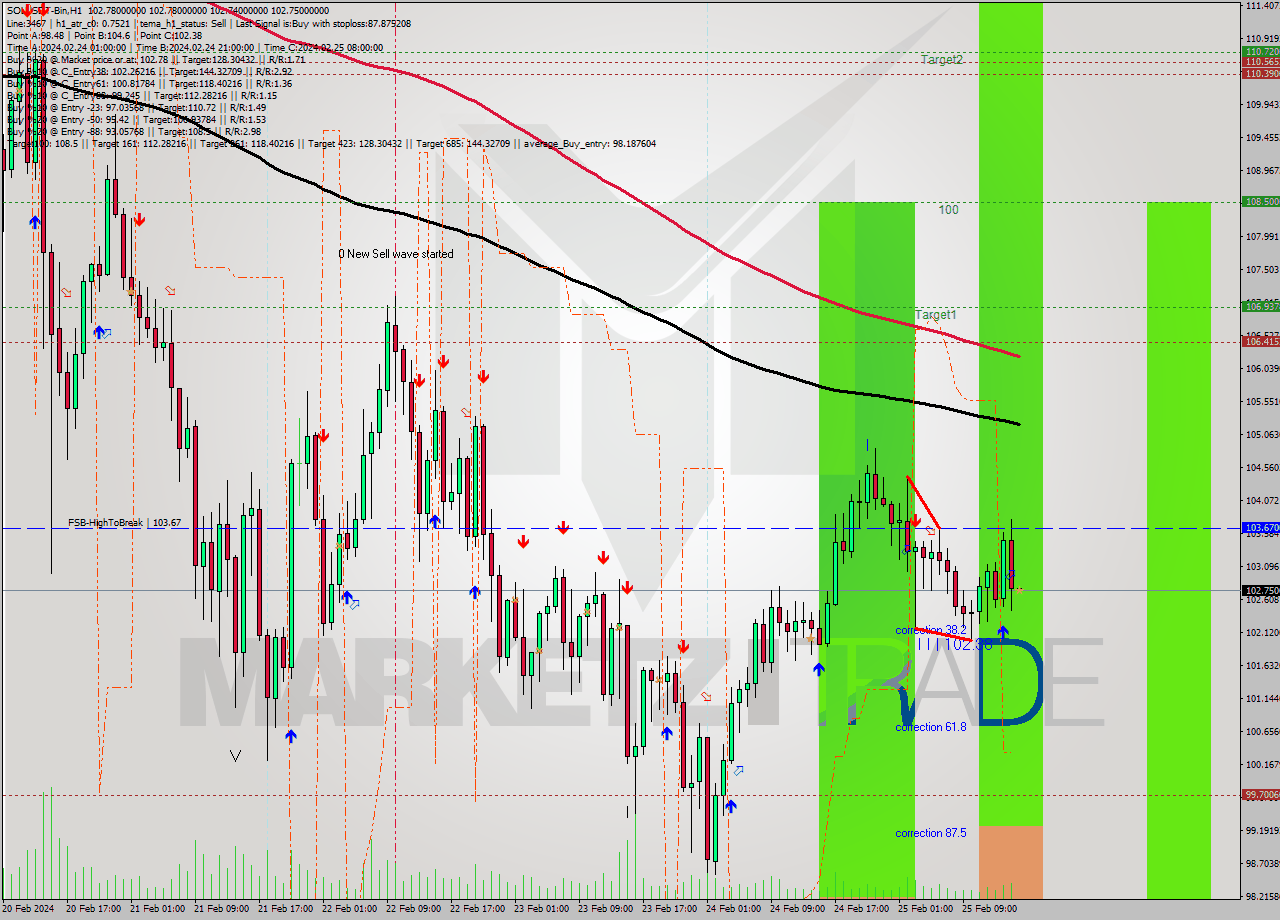Click the 'C_Entry38: 102.26216' line
This screenshot has width=1280, height=920.
tap(149, 71)
